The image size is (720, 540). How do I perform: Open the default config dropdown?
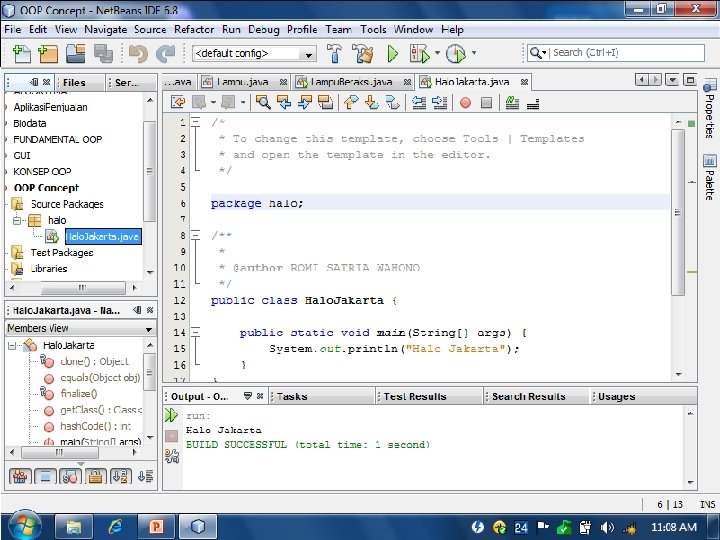pyautogui.click(x=253, y=53)
